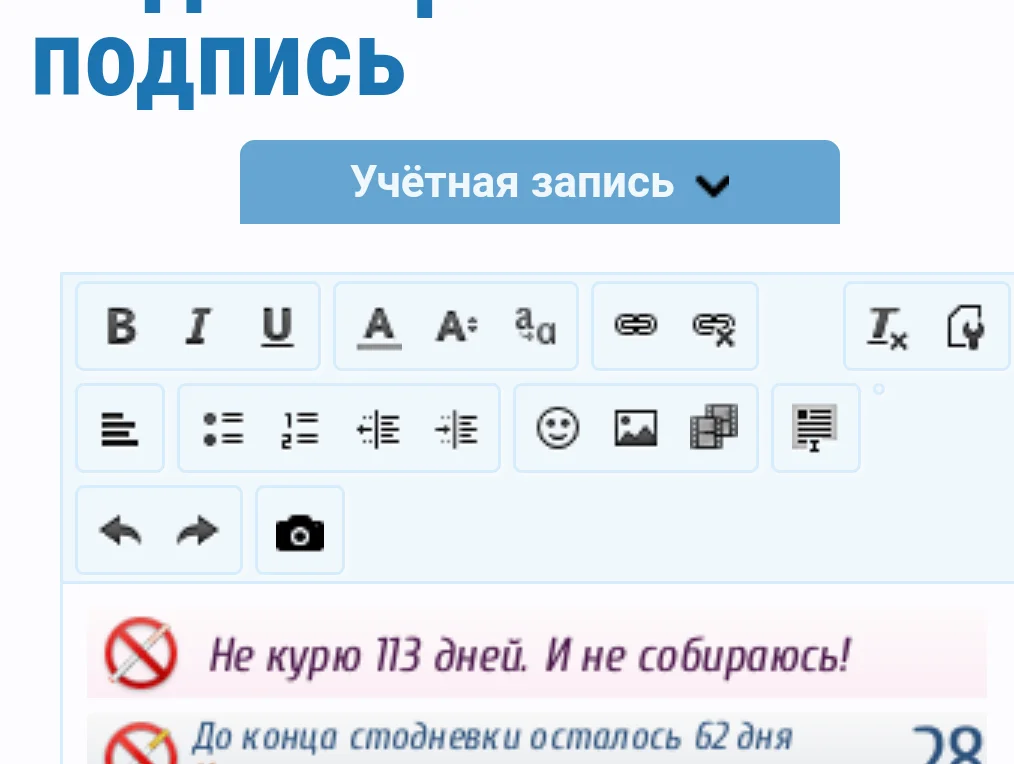The height and width of the screenshot is (764, 1014).
Task: Click the 'До конца стодневки' banner
Action: (537, 738)
